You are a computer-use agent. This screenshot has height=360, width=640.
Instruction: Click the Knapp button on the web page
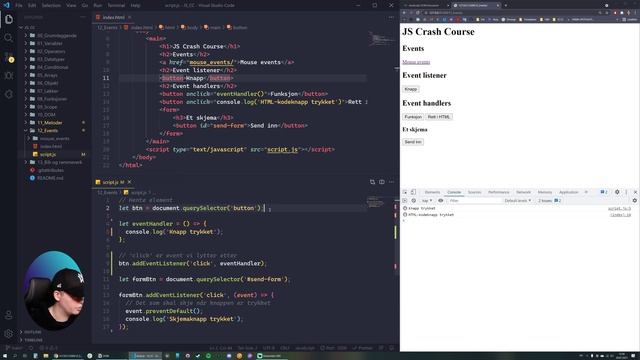pyautogui.click(x=411, y=89)
